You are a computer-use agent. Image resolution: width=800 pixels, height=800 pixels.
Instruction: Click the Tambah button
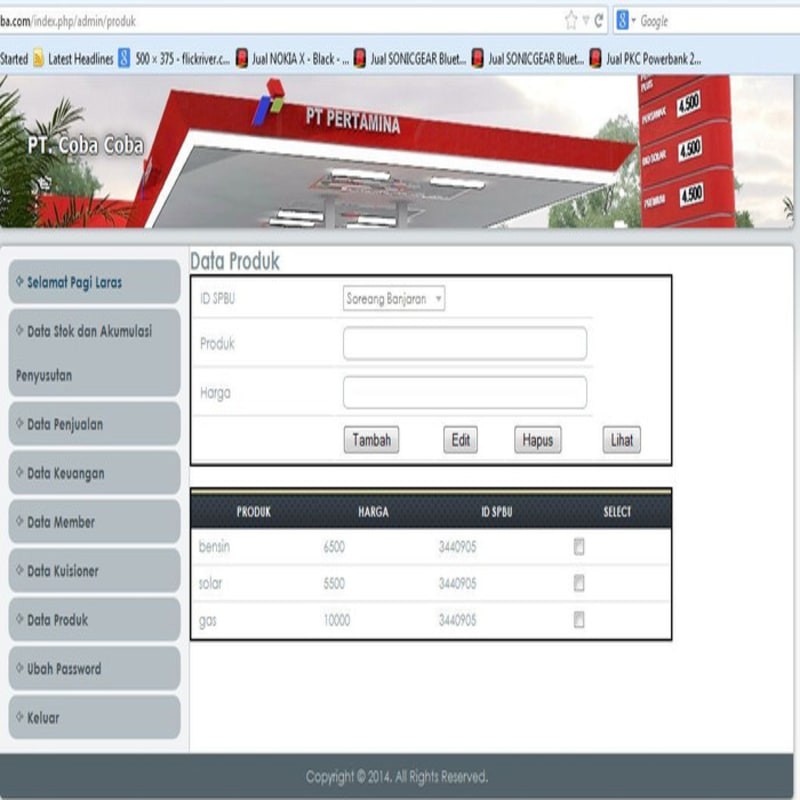point(372,440)
